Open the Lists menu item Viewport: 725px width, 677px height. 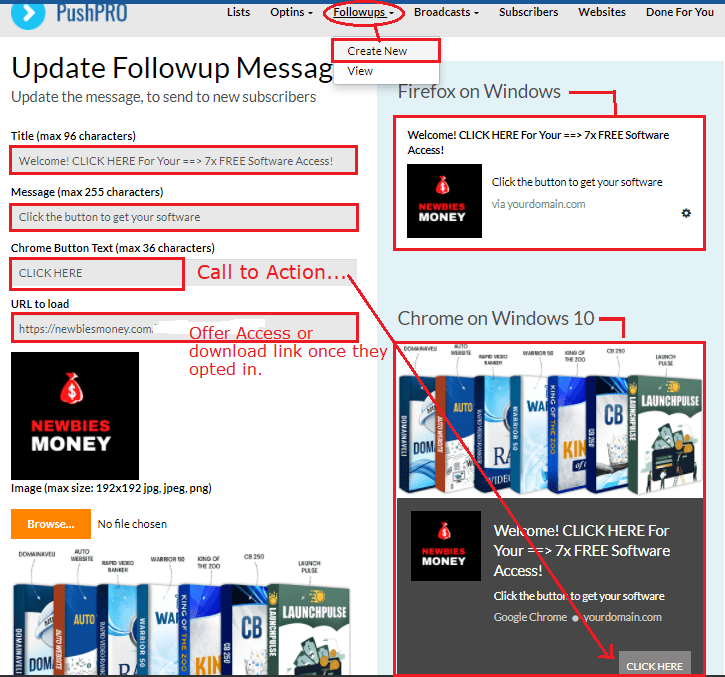pos(238,12)
